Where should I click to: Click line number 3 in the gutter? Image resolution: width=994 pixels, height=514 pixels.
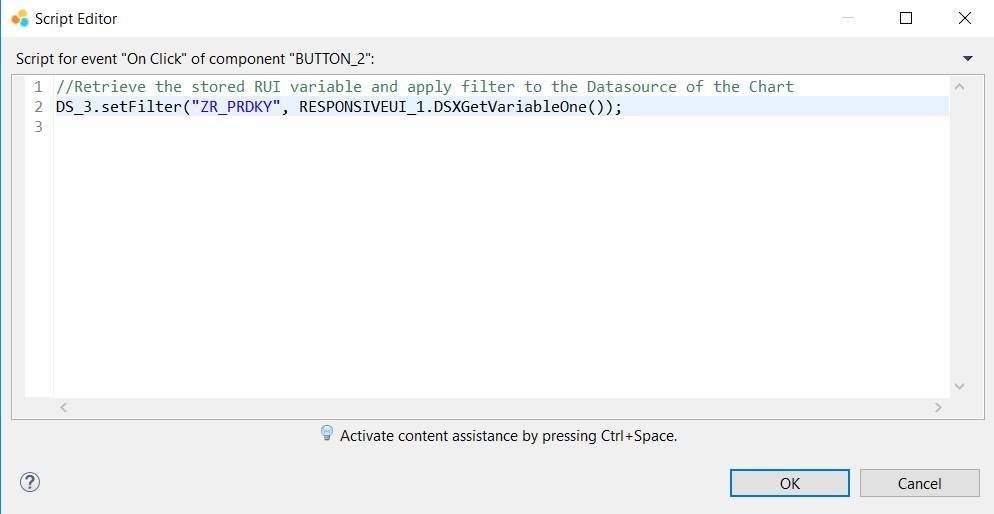pyautogui.click(x=38, y=127)
